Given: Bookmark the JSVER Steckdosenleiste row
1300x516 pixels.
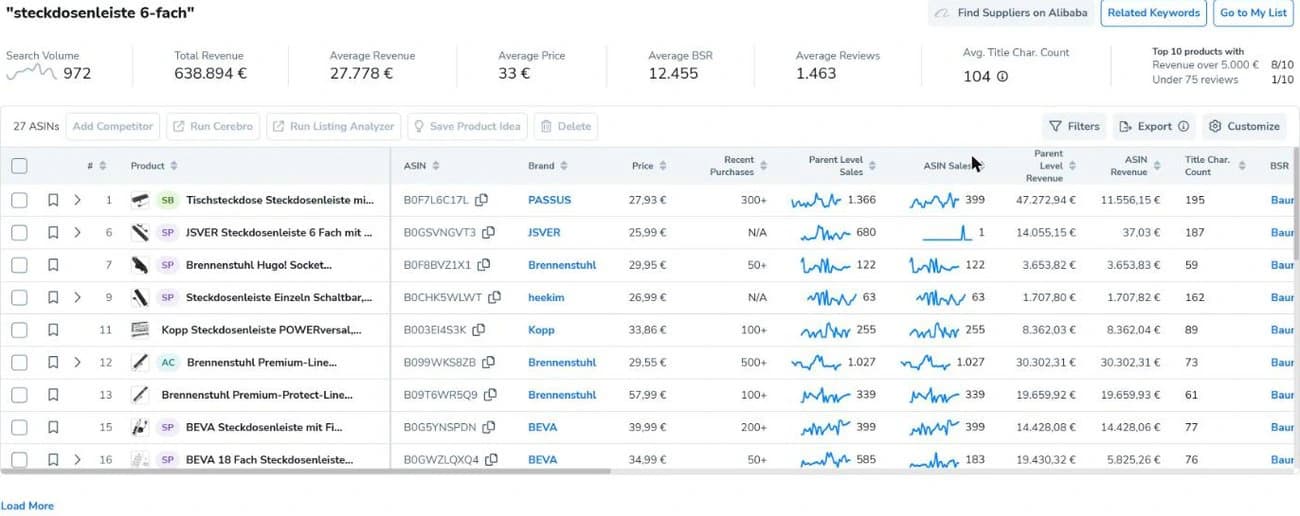Looking at the screenshot, I should 53,233.
